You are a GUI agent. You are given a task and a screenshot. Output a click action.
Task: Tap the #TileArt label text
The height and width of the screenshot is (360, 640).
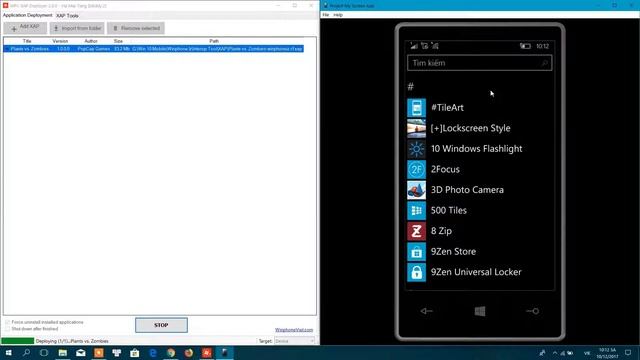tap(447, 108)
